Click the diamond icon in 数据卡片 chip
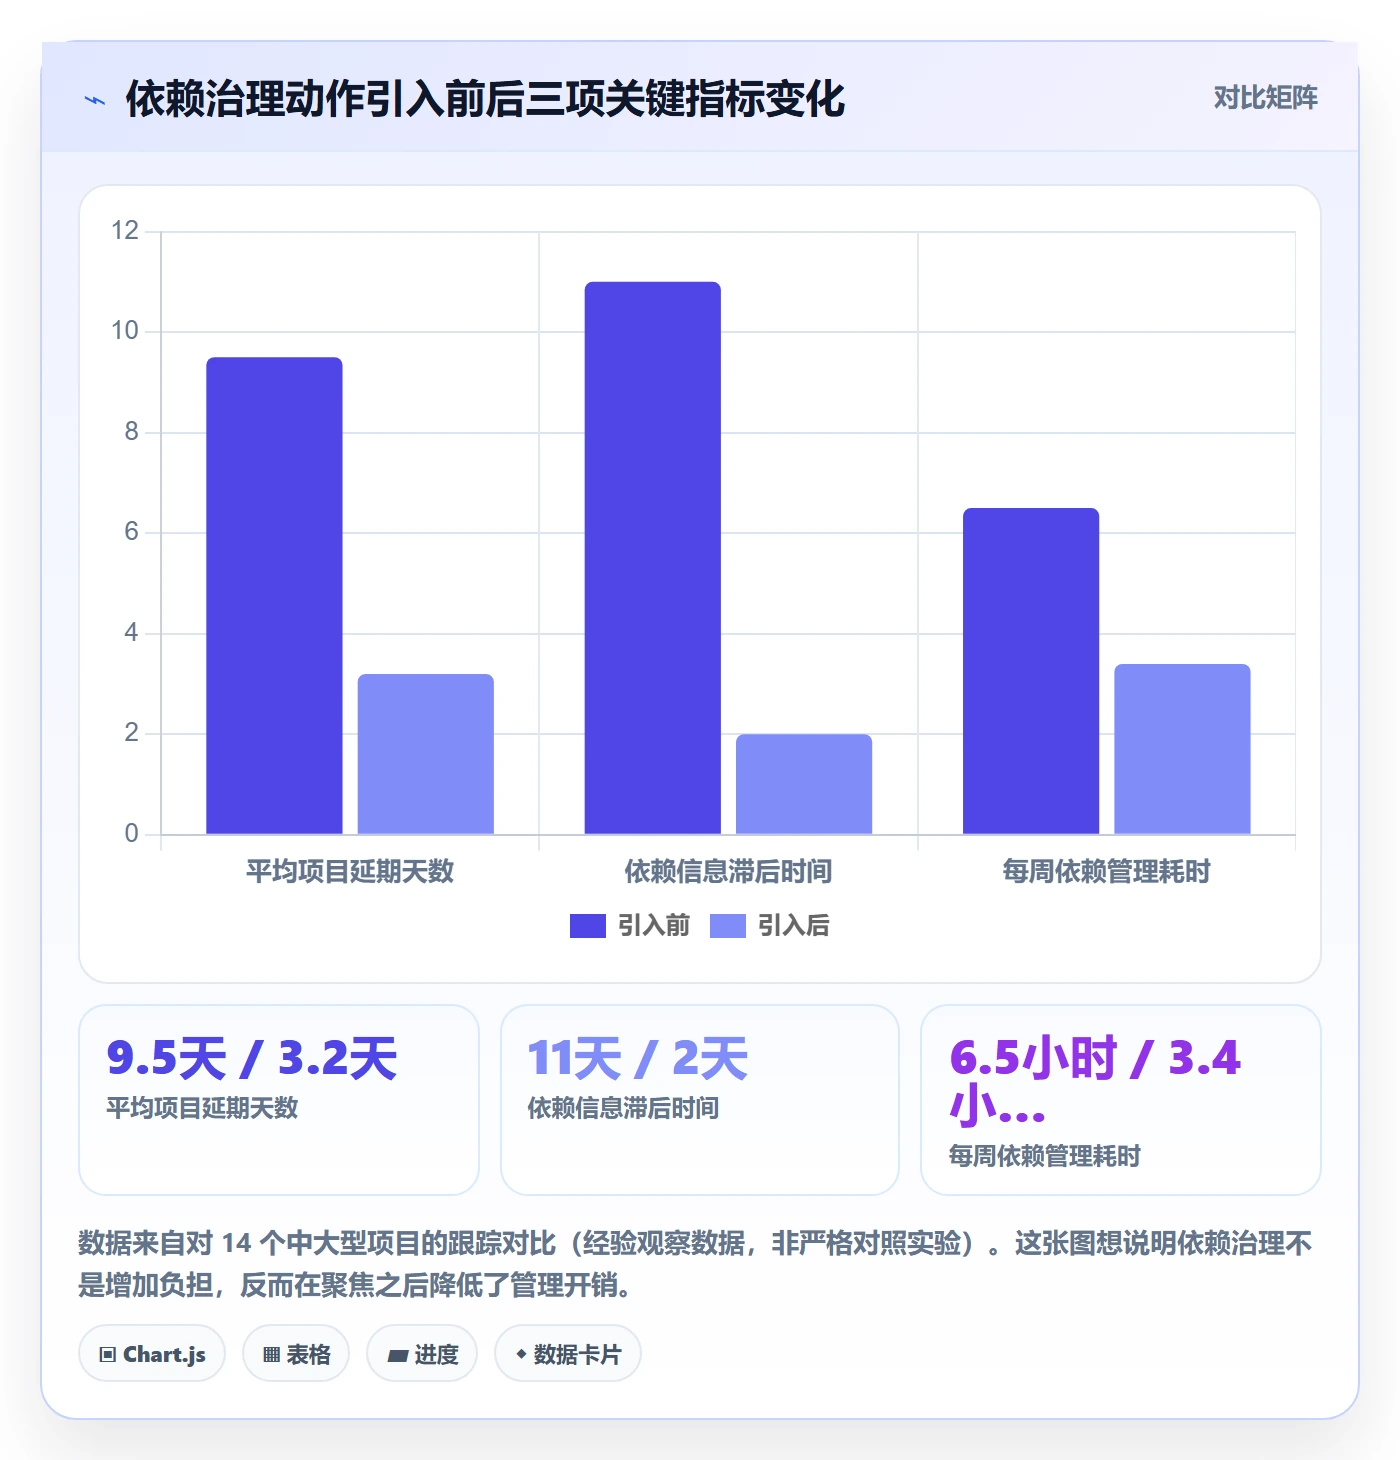The image size is (1400, 1460). click(521, 1354)
